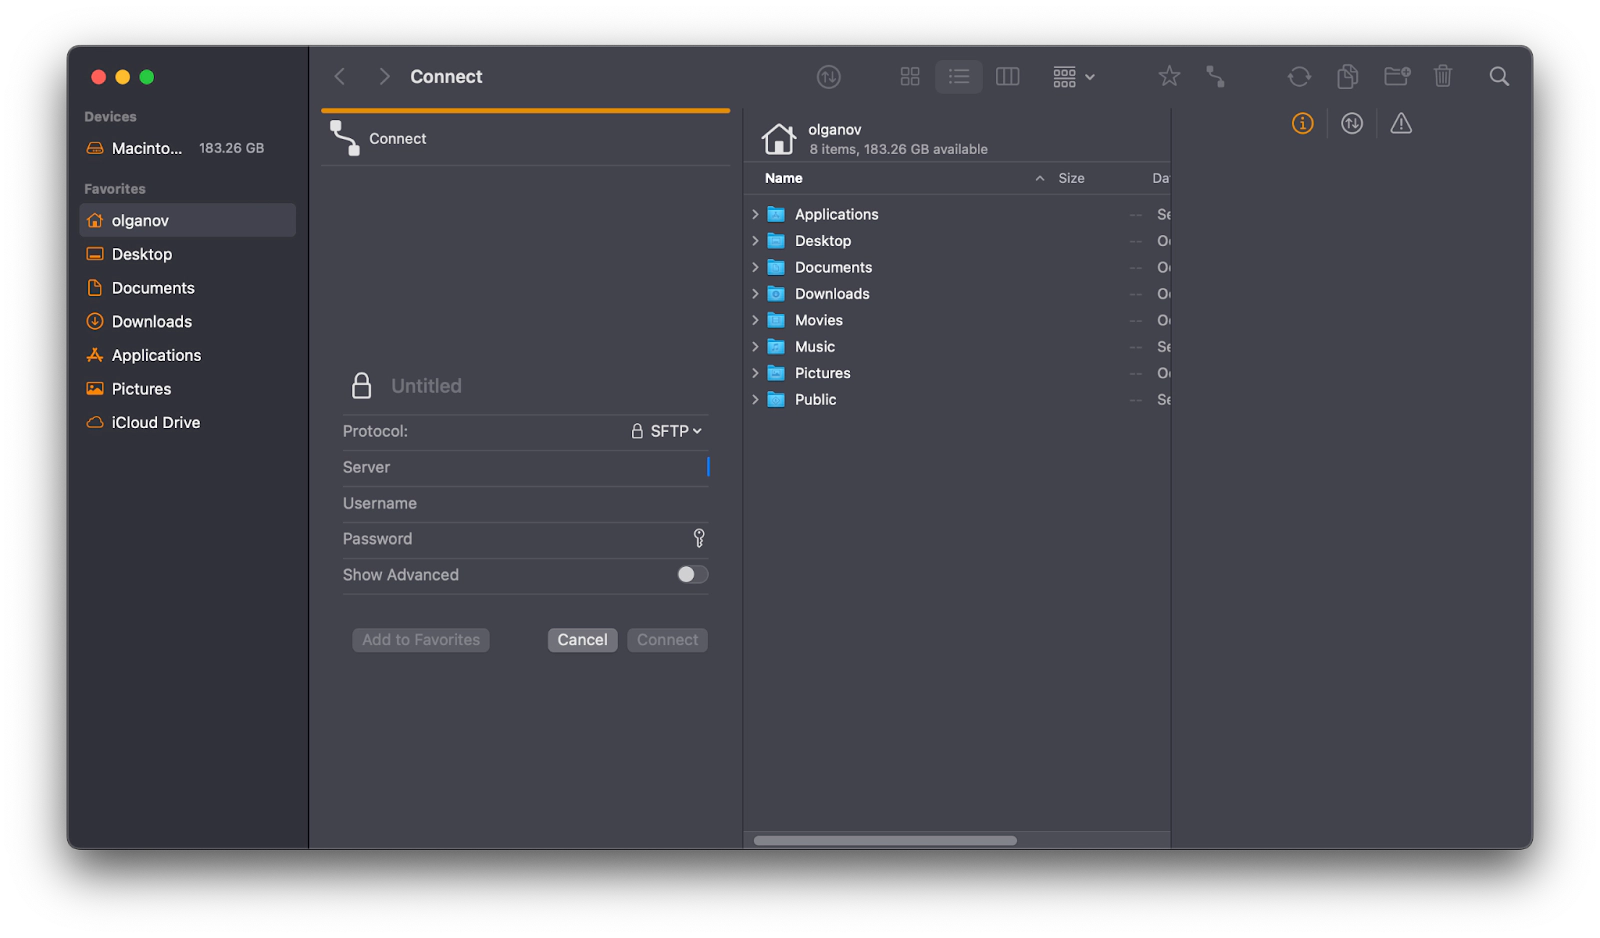Click into the Username input field
The height and width of the screenshot is (938, 1600).
(525, 504)
